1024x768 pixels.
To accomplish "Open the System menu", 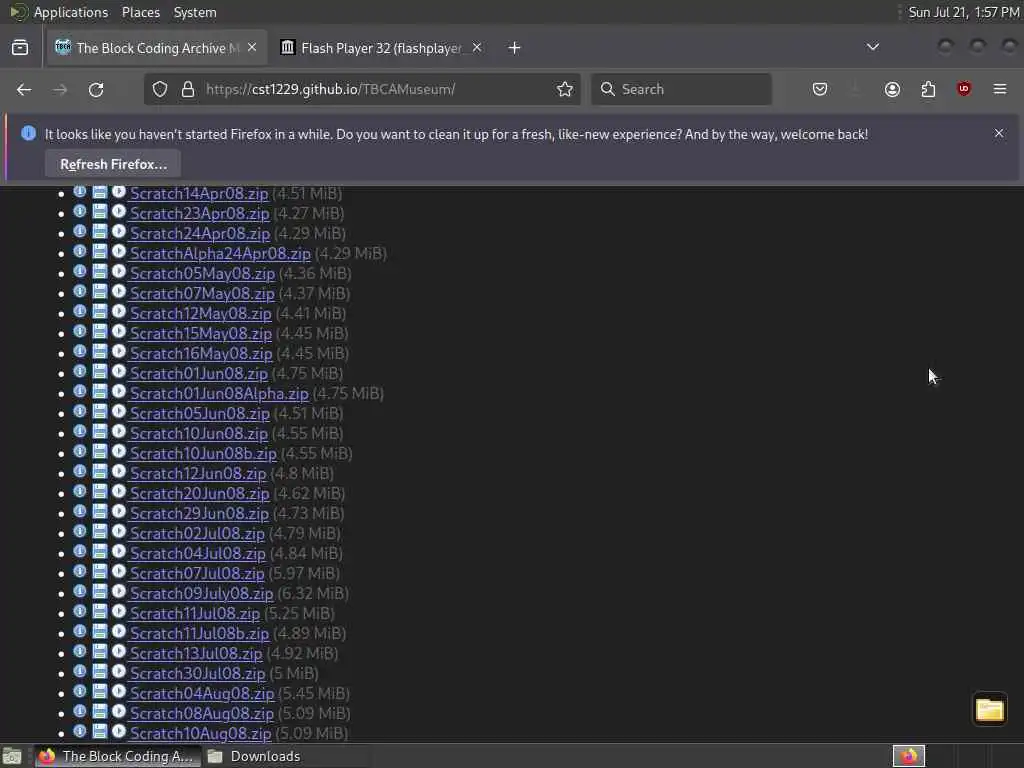I will coord(195,12).
